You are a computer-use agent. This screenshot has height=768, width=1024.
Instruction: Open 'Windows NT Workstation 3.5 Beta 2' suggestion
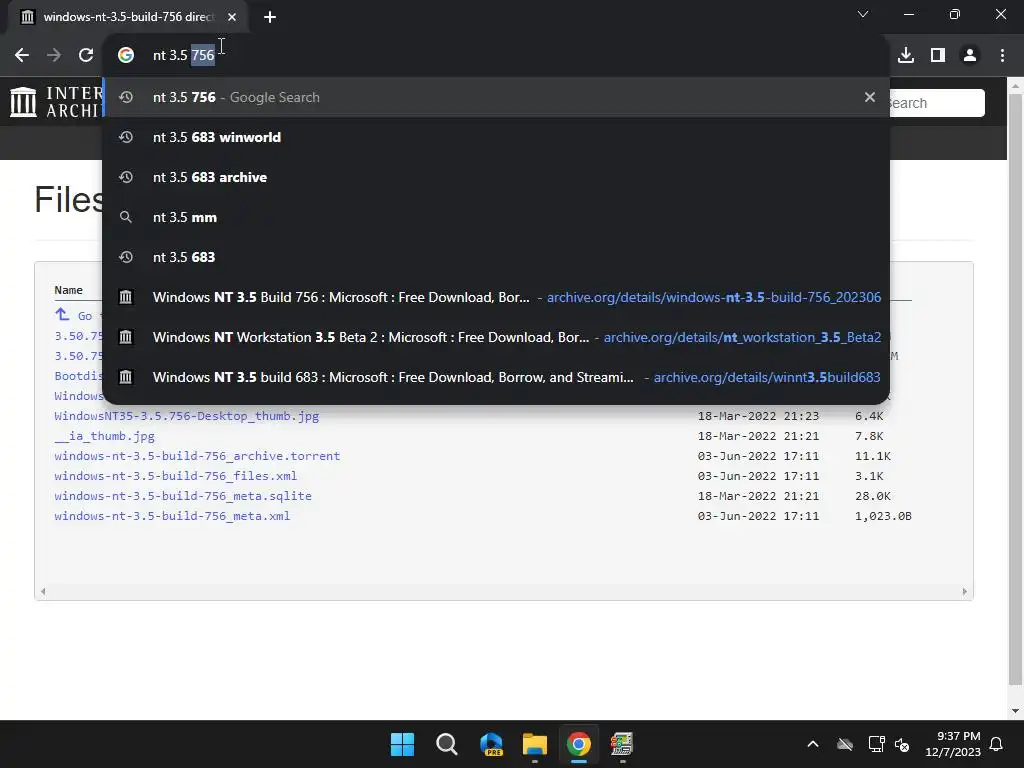[x=496, y=337]
